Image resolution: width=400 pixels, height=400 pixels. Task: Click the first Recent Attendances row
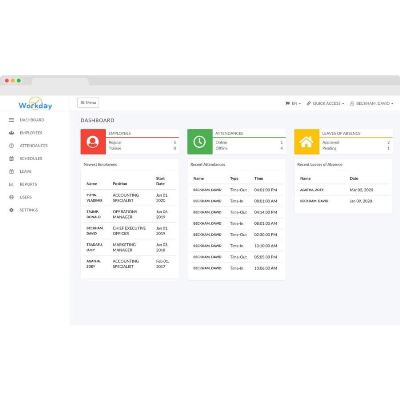point(236,190)
